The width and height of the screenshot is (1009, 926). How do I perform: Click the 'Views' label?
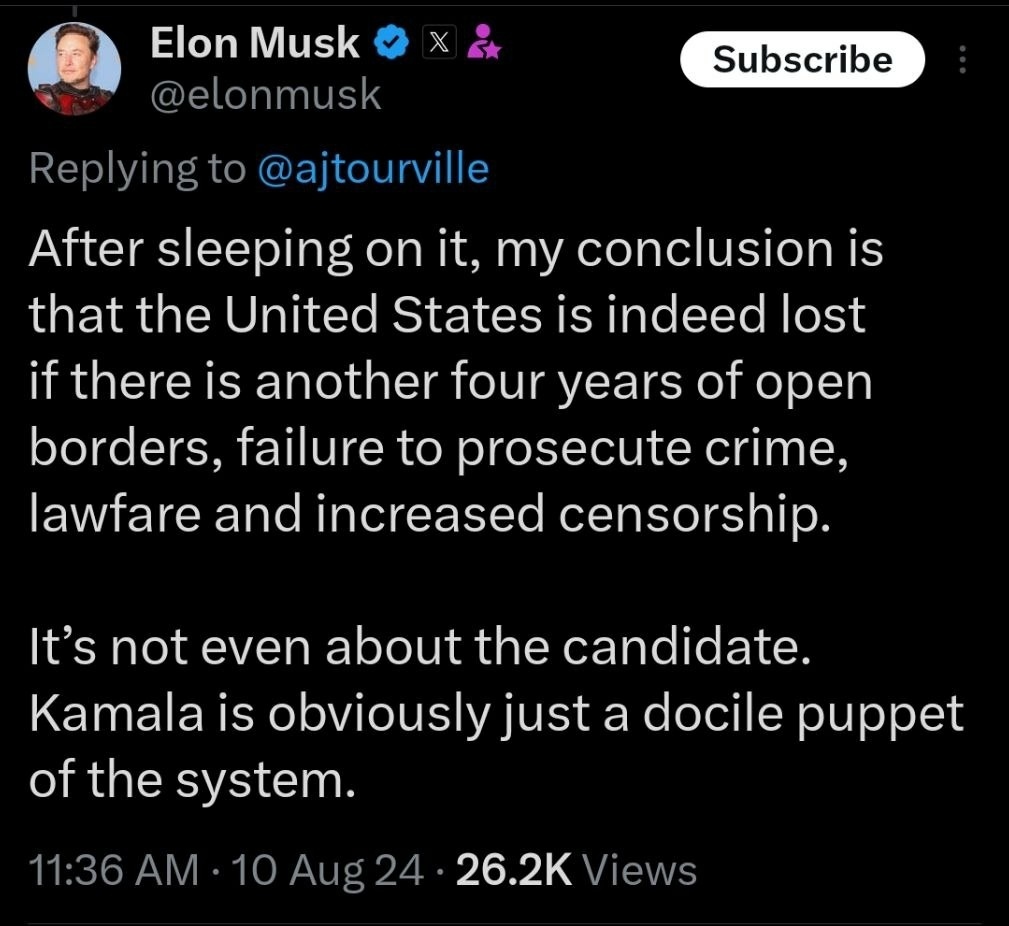[640, 870]
